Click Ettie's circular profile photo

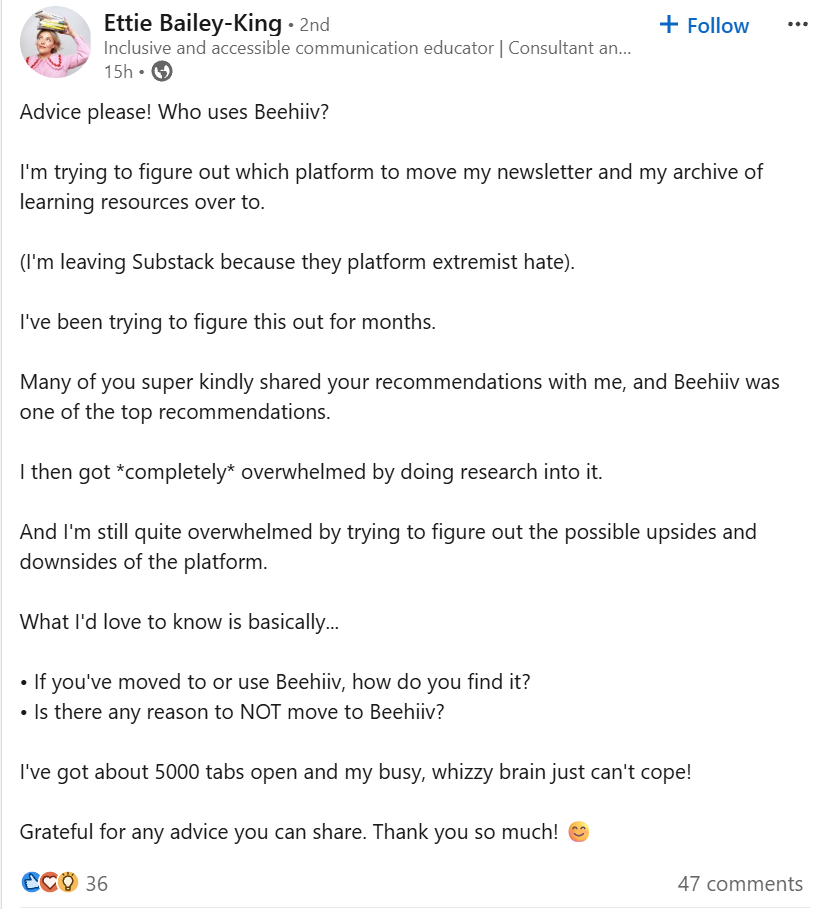click(56, 44)
